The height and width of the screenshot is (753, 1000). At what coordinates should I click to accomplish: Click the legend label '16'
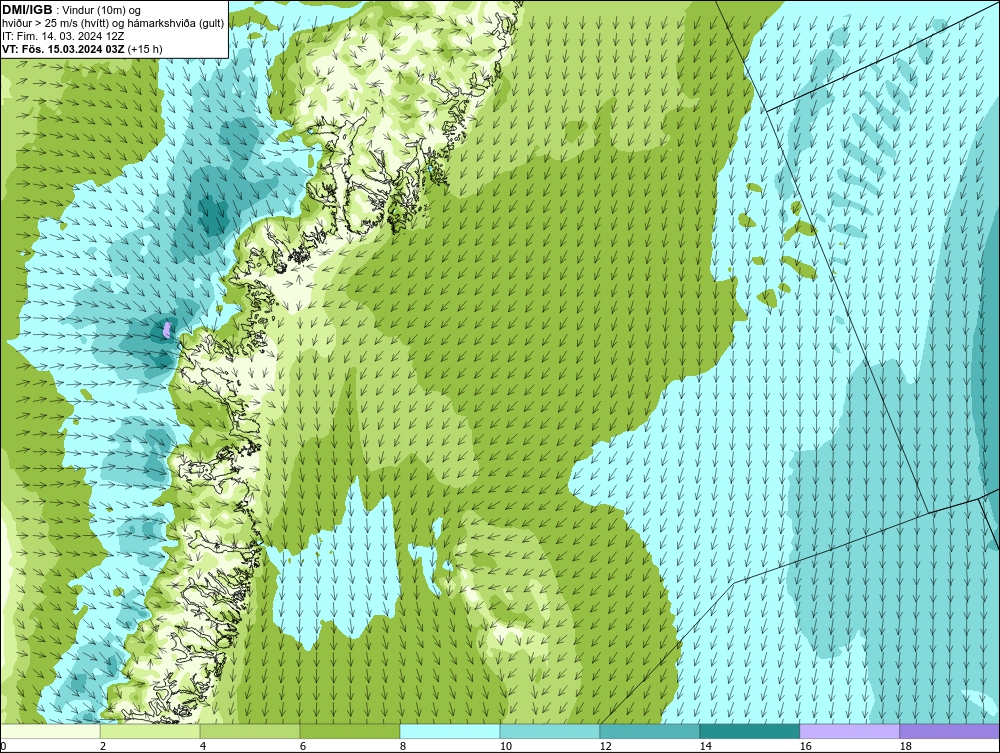click(805, 746)
